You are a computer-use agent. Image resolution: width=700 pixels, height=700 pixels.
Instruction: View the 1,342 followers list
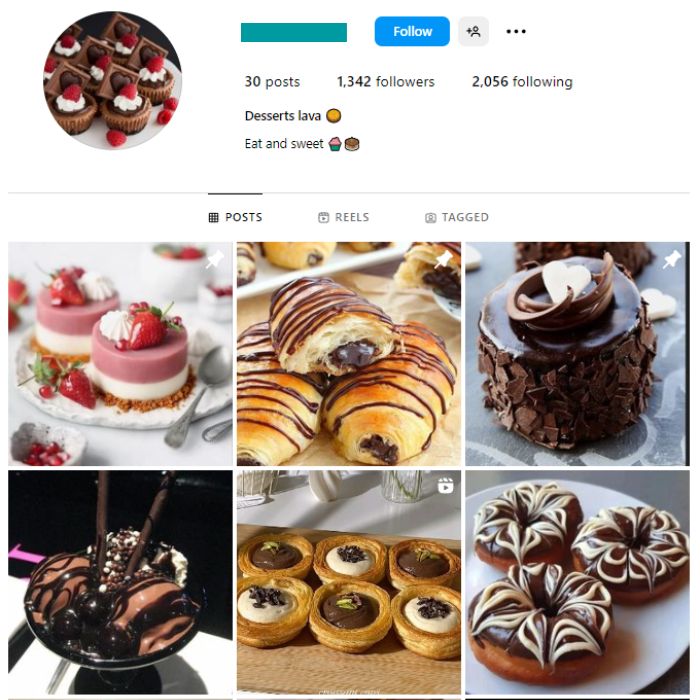coord(385,82)
